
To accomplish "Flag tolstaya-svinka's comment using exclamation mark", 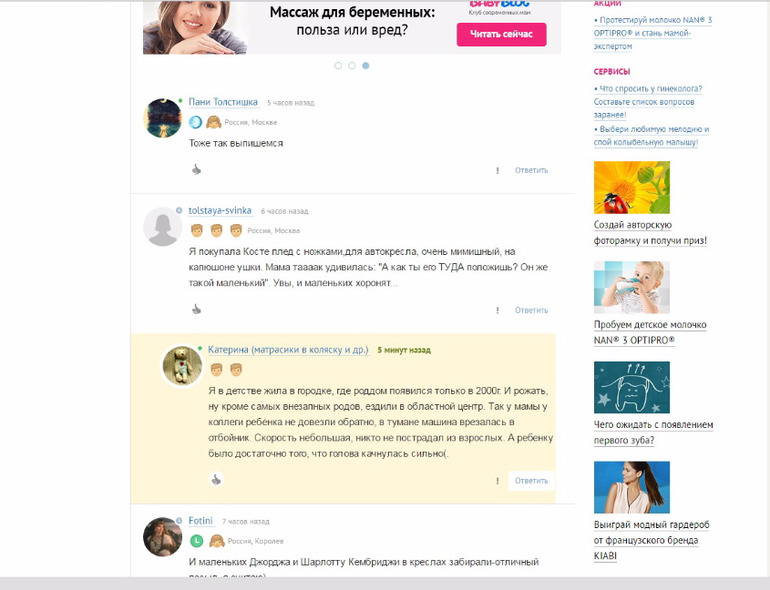I will click(x=497, y=310).
